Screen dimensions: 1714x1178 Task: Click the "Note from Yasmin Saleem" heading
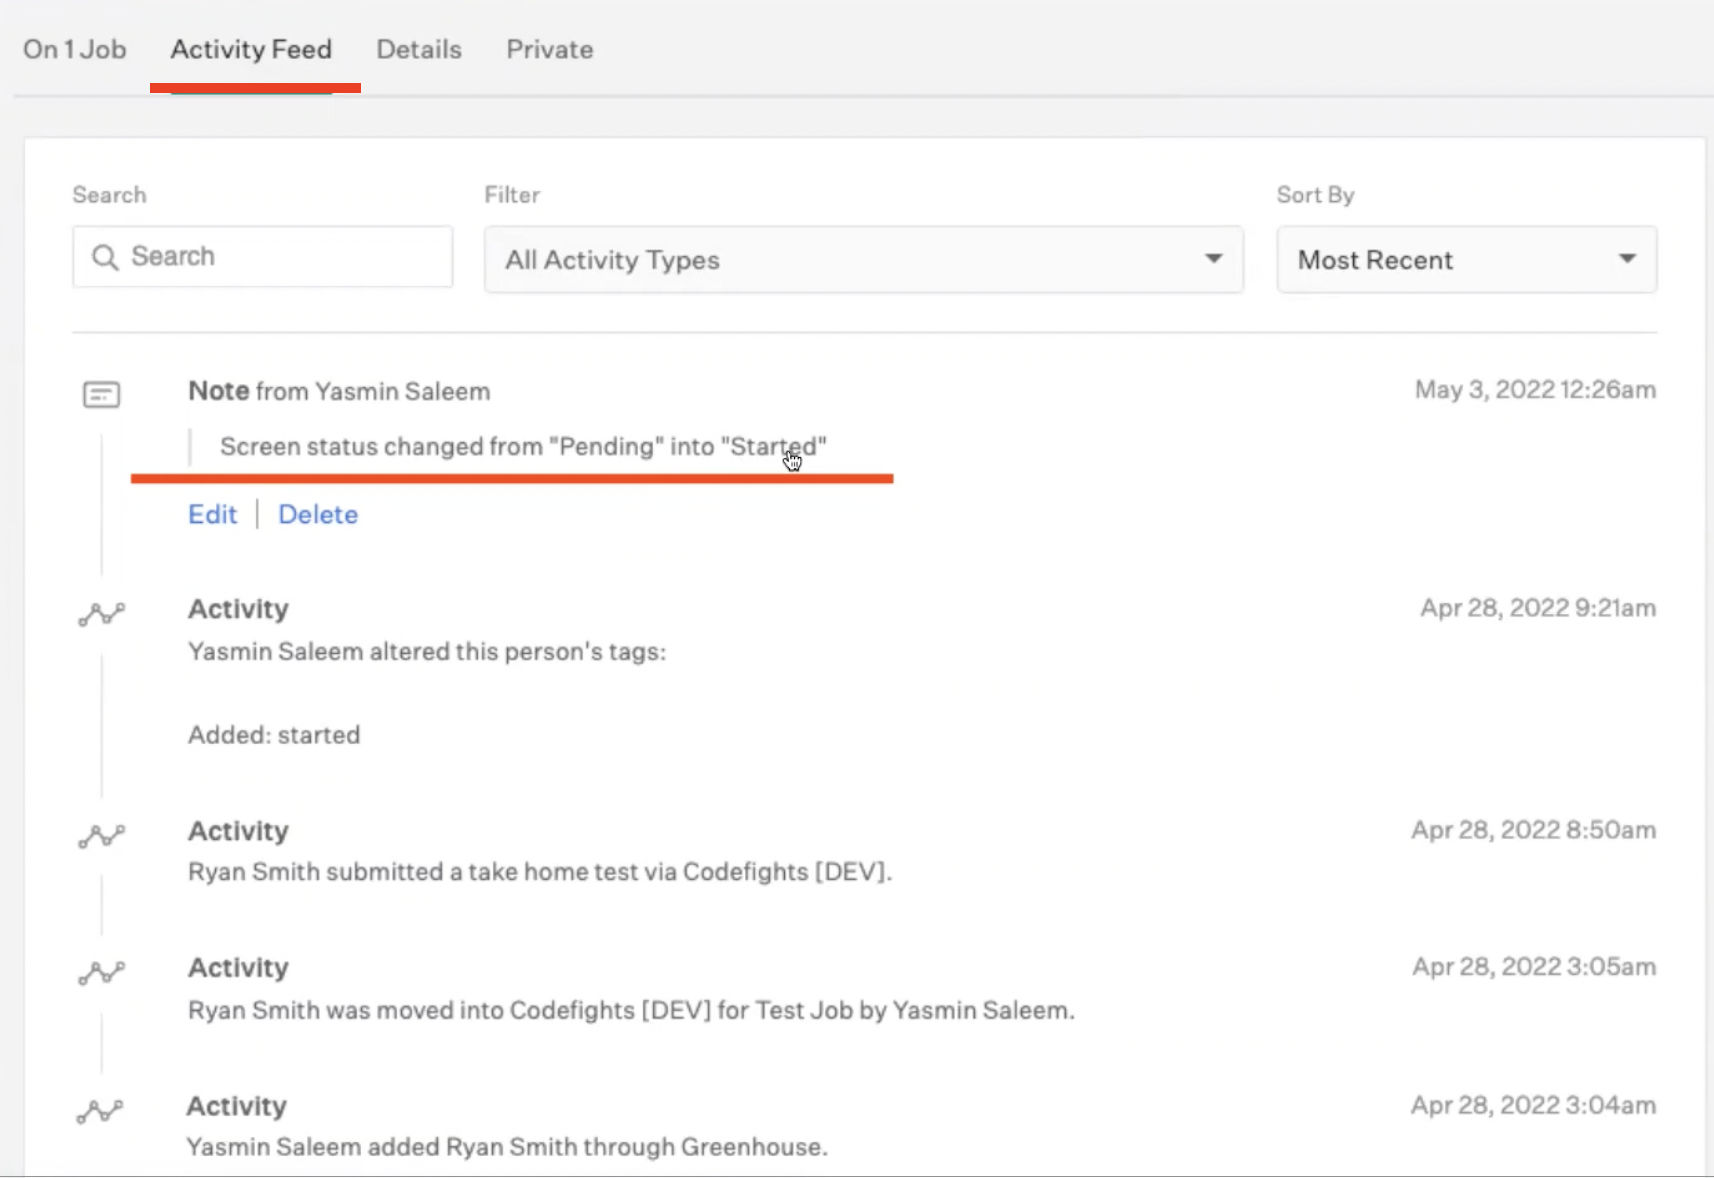point(339,391)
